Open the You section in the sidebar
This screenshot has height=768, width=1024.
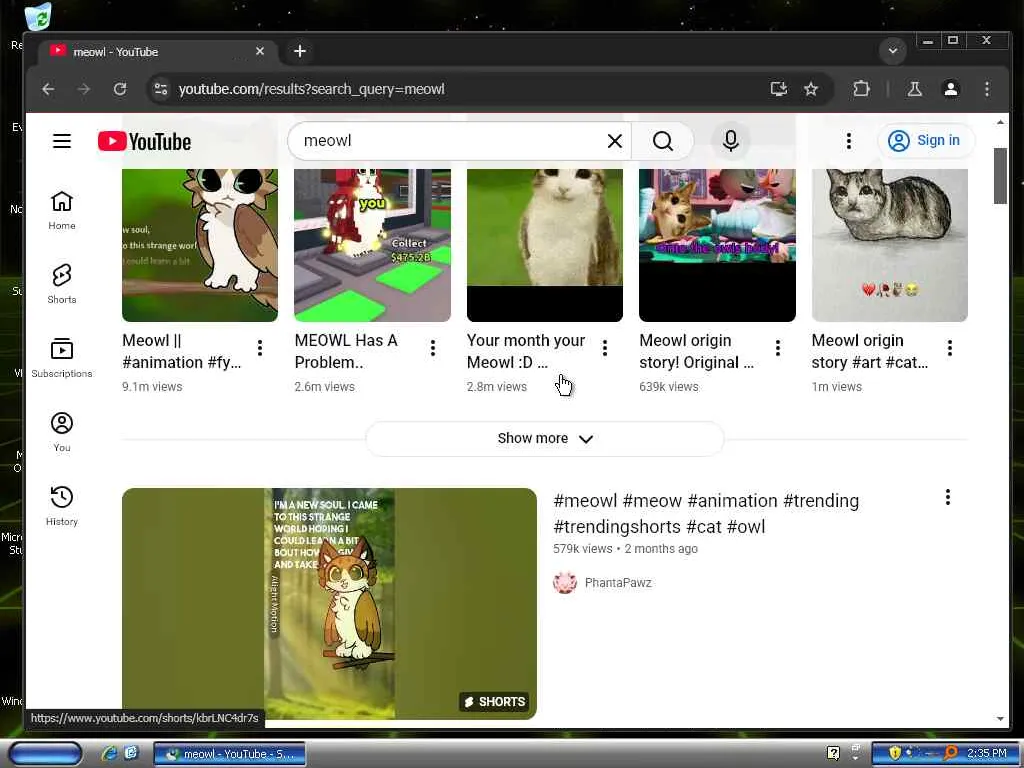click(x=61, y=432)
